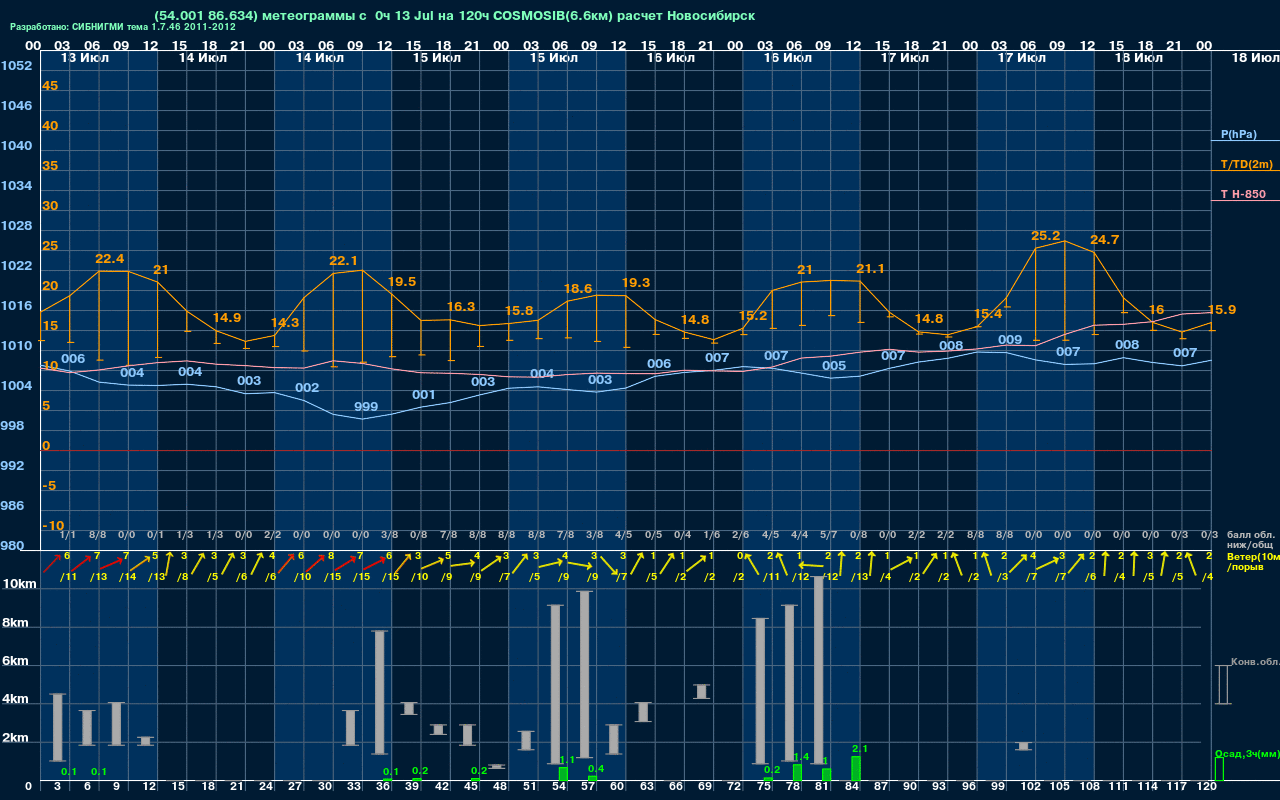This screenshot has width=1280, height=800.
Task: Click the 25.2 temperature peak value
Action: click(1045, 236)
